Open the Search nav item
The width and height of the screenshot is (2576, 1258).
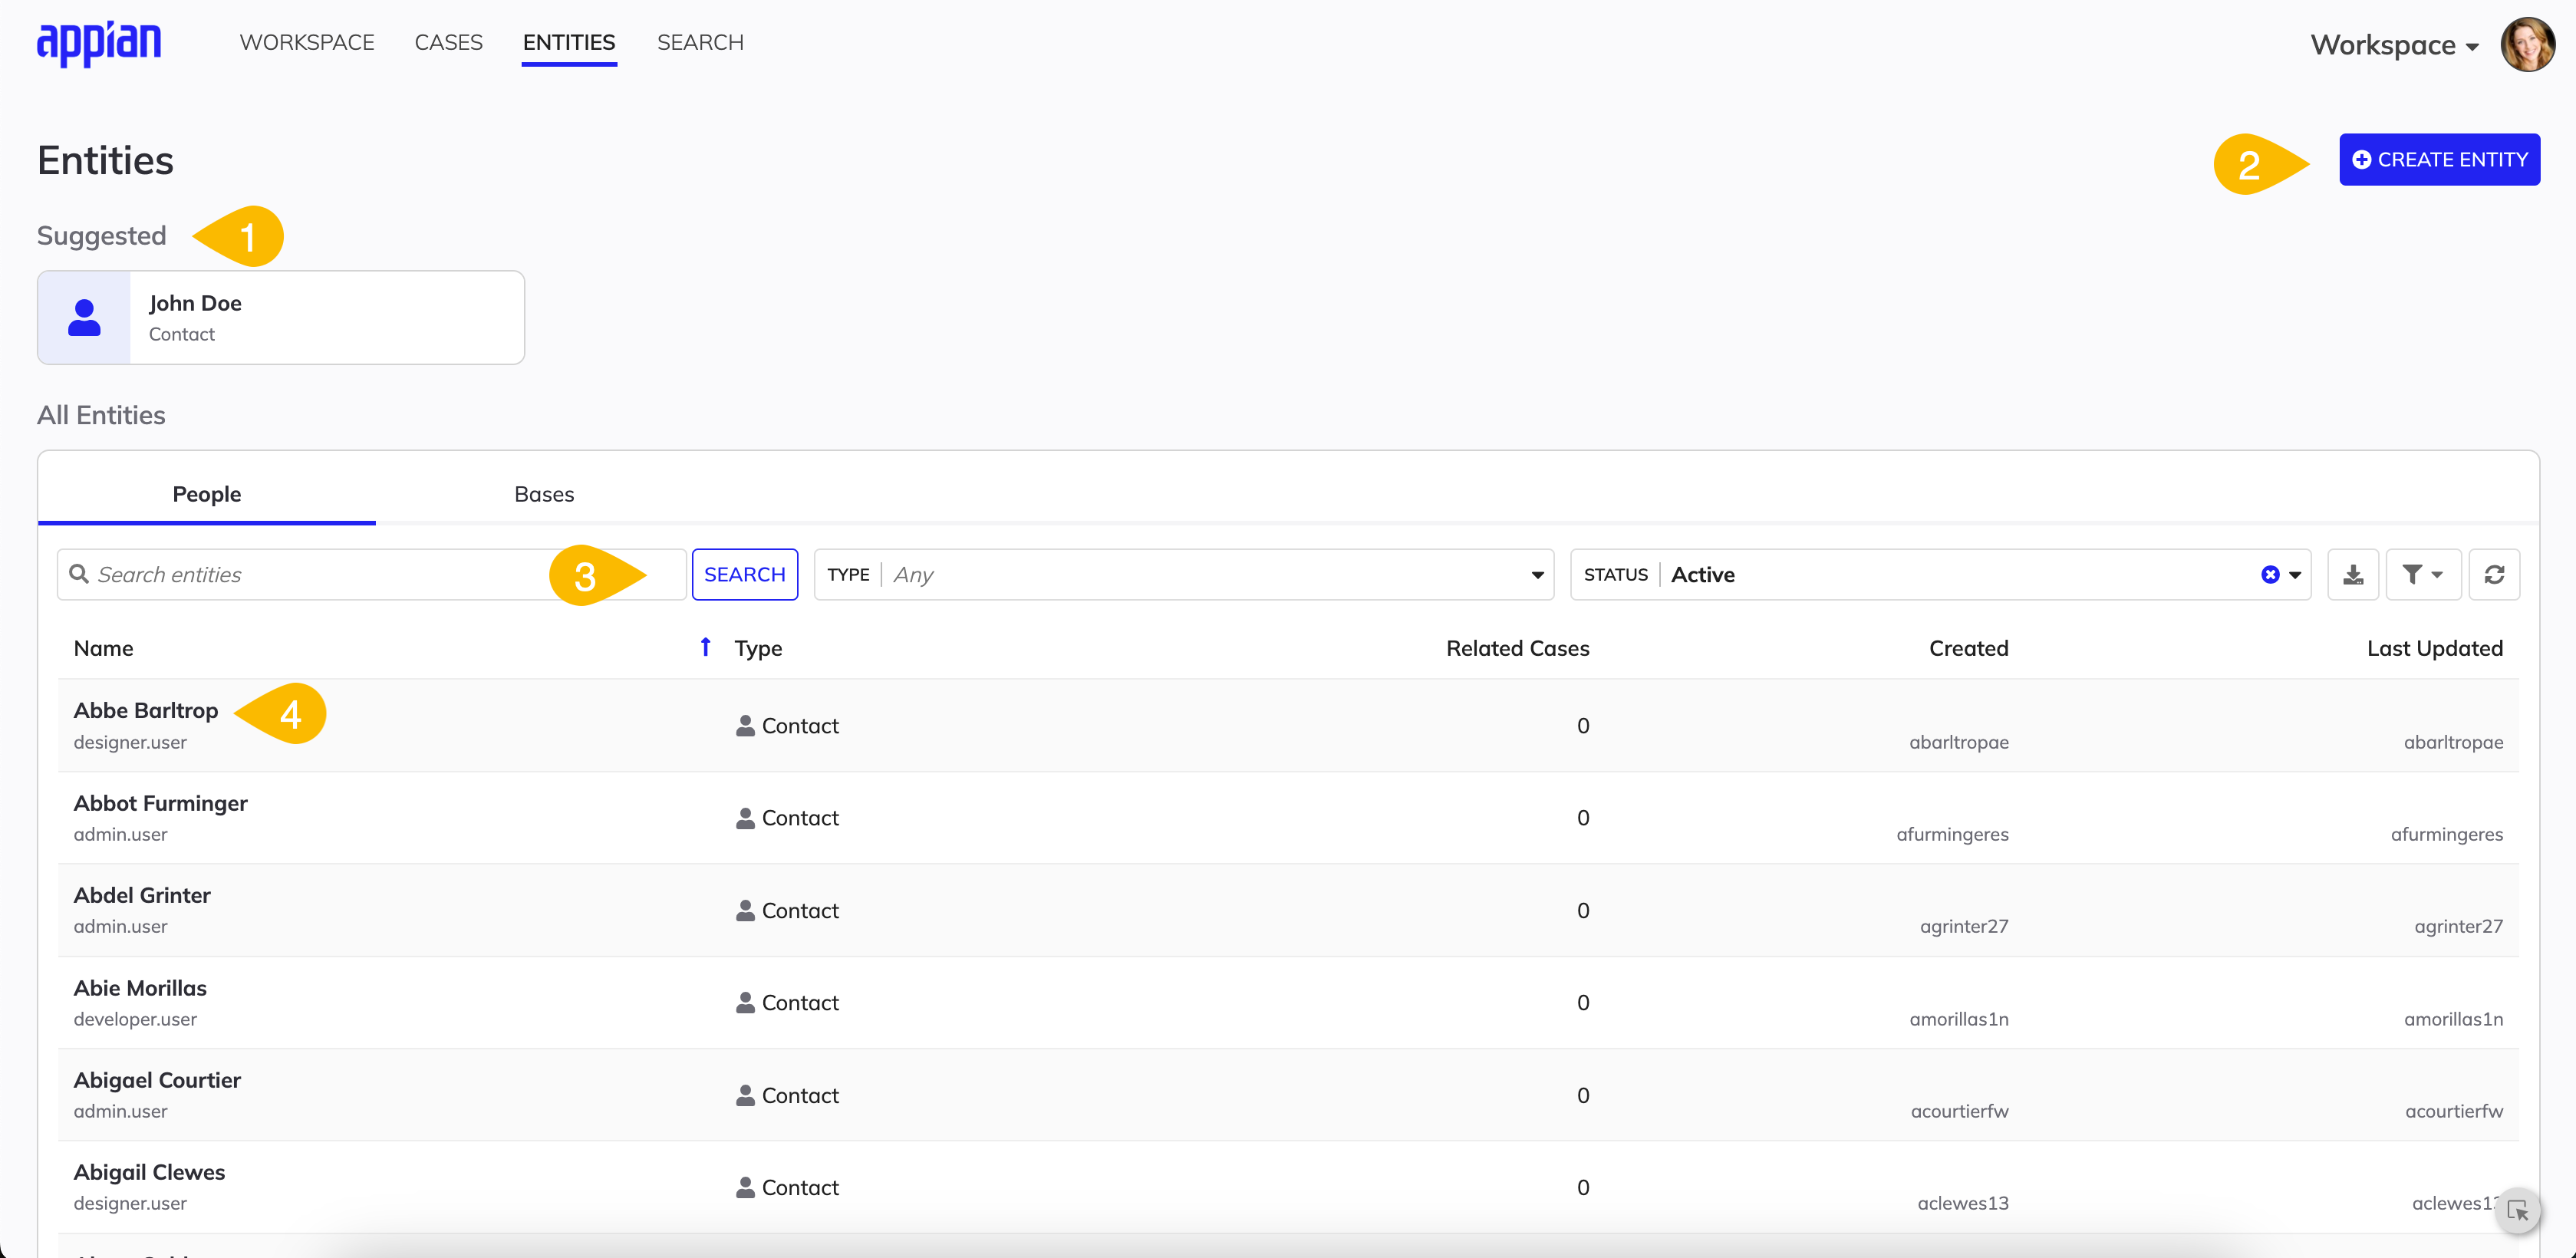pyautogui.click(x=700, y=42)
